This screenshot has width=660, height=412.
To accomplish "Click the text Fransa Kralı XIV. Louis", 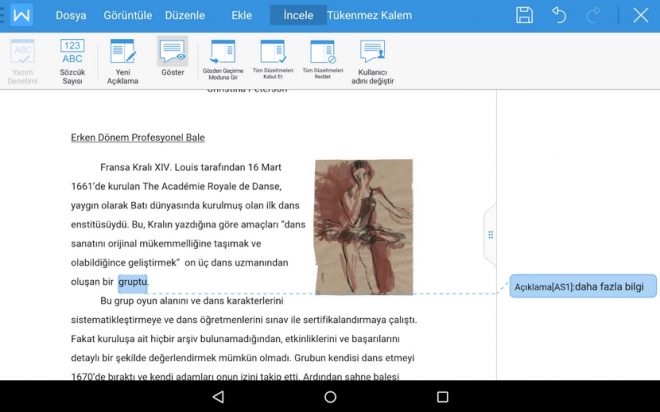I will (x=149, y=167).
